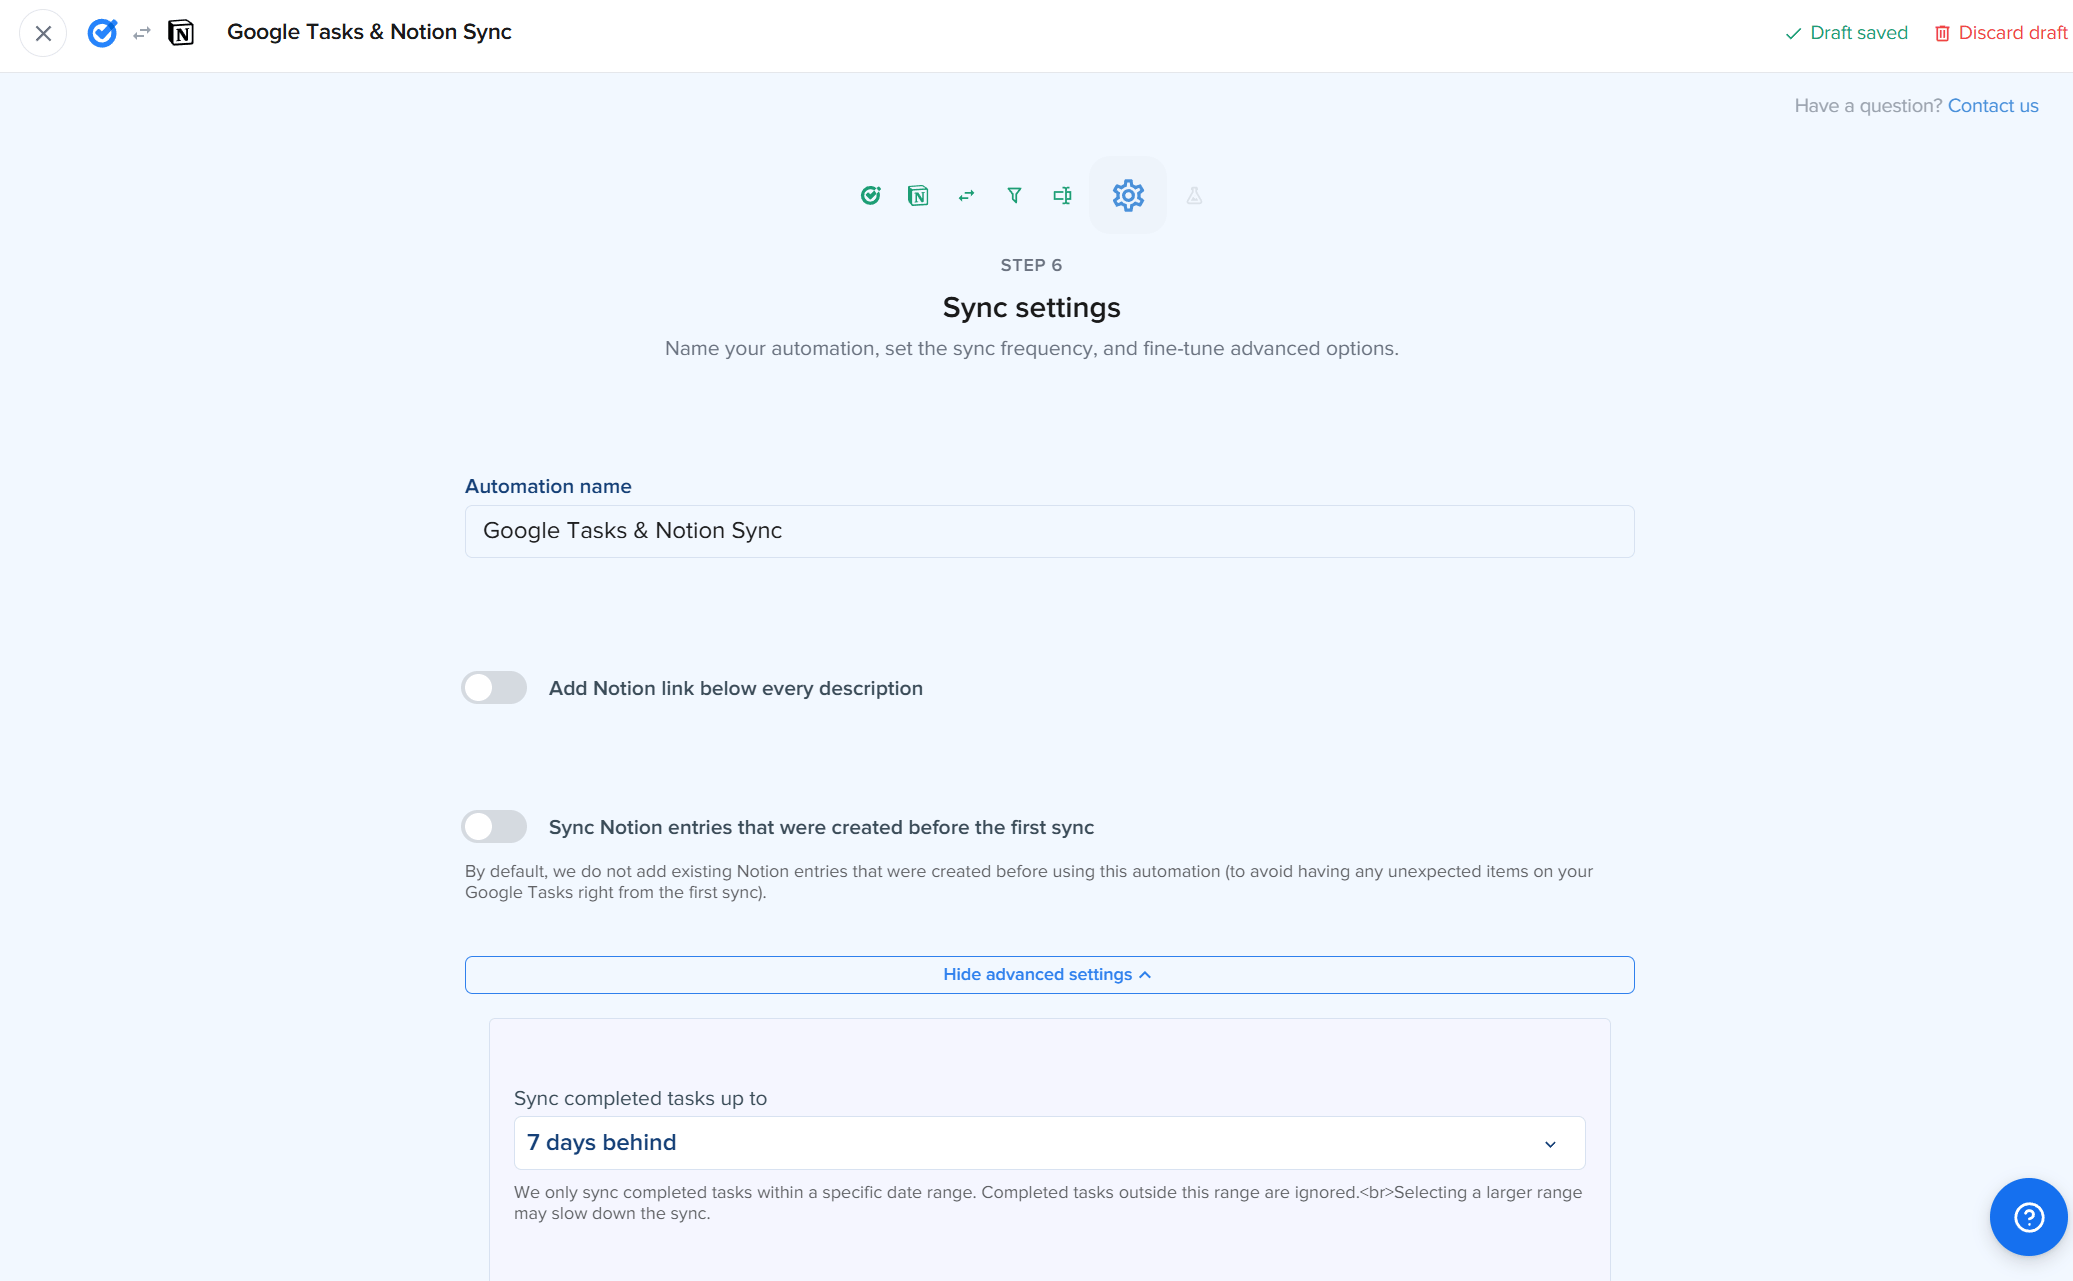Open the sync direction step icon
Viewport: 2073px width, 1281px height.
click(x=966, y=195)
